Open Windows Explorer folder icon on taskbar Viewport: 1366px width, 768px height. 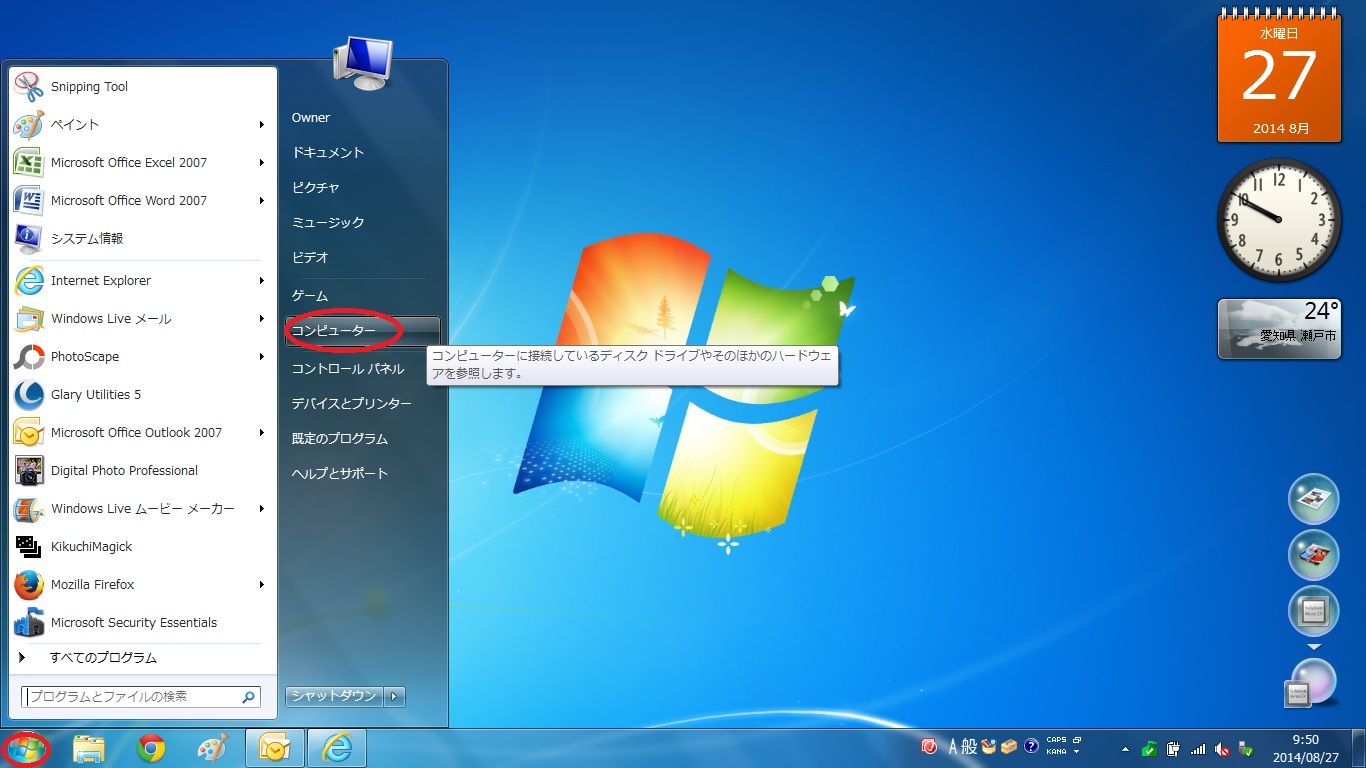(x=89, y=749)
